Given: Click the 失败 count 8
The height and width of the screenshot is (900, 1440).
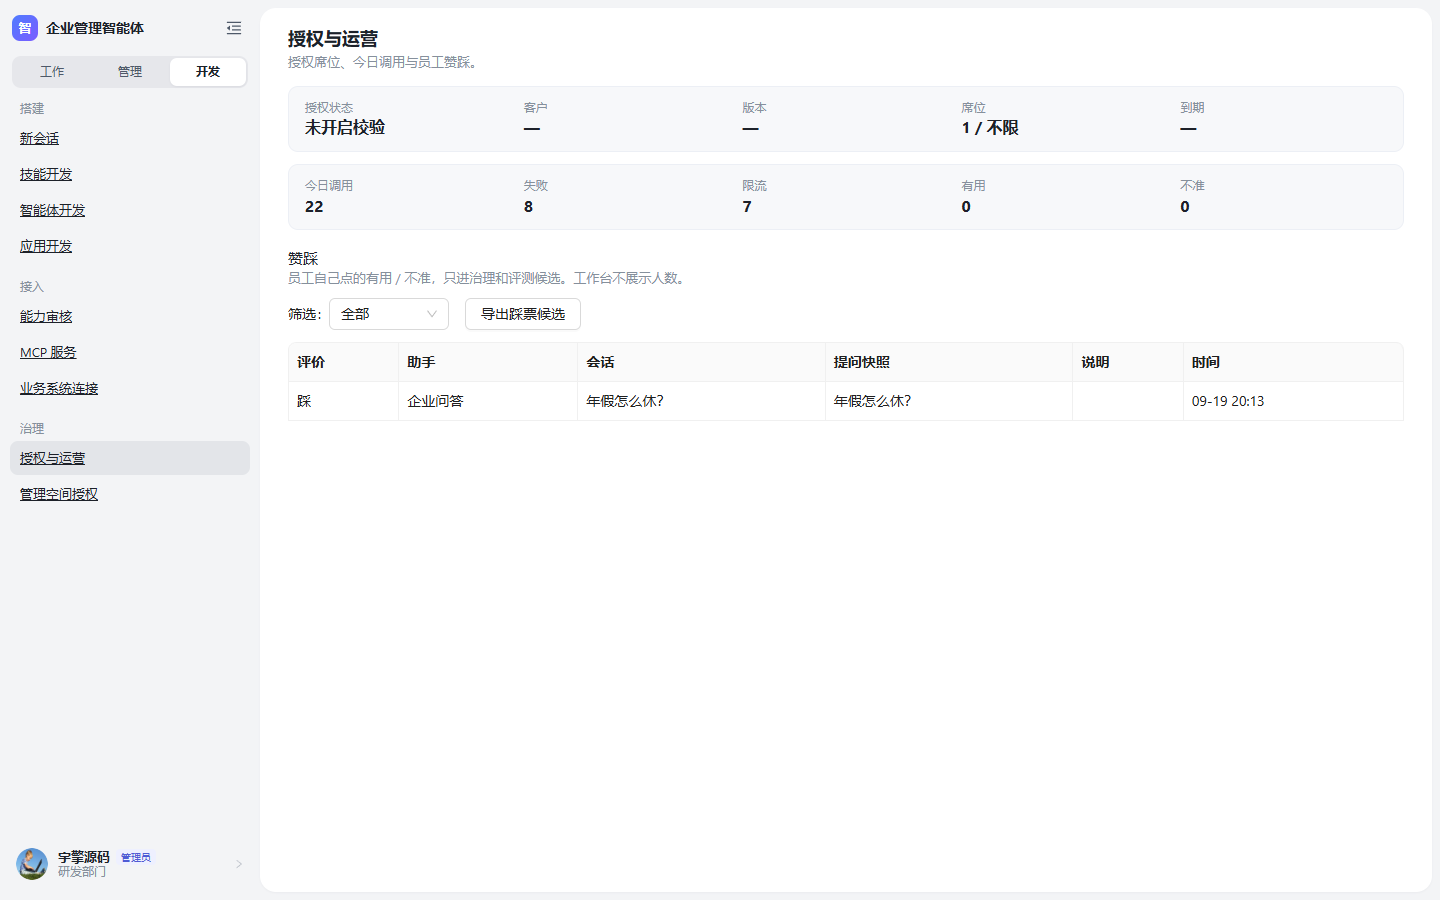Looking at the screenshot, I should click(x=528, y=207).
